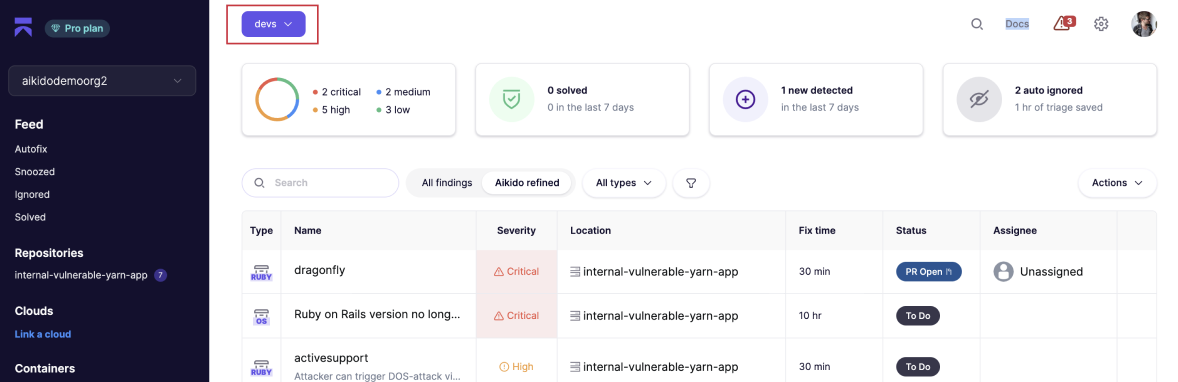Open the Clouds section
This screenshot has height=382, width=1178.
point(34,311)
